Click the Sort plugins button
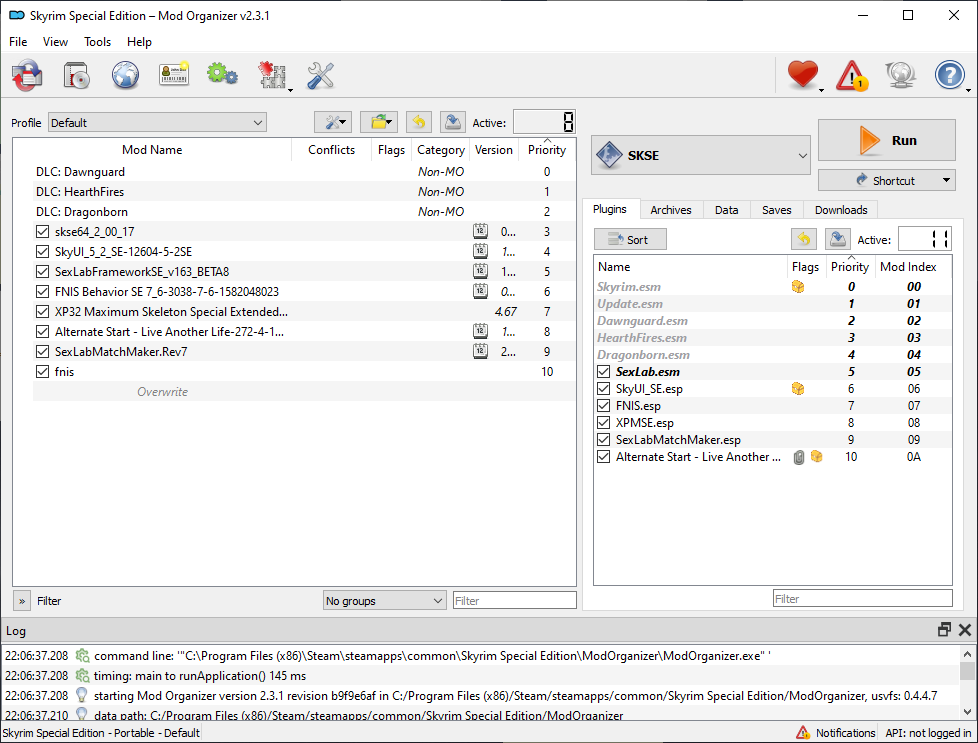This screenshot has width=978, height=743. (x=630, y=240)
